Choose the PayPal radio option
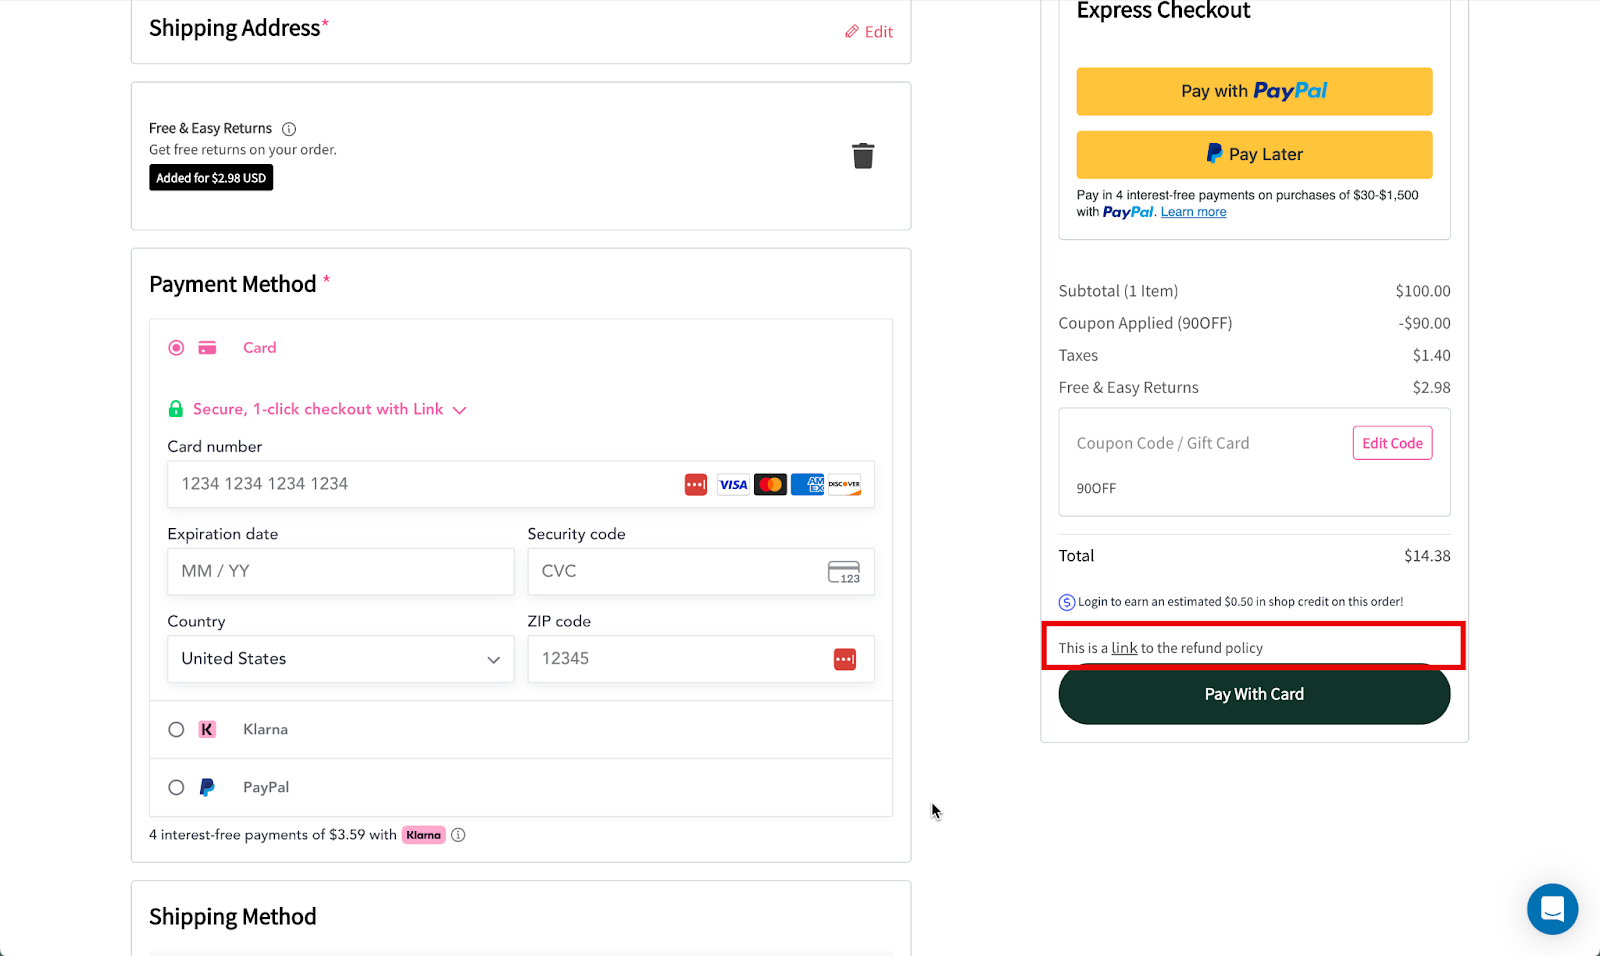 pyautogui.click(x=176, y=788)
